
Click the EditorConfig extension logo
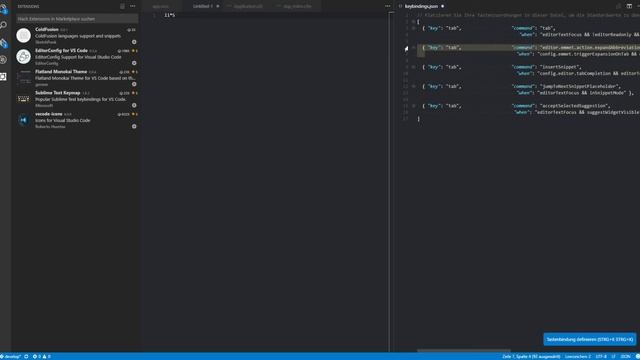(x=24, y=56)
